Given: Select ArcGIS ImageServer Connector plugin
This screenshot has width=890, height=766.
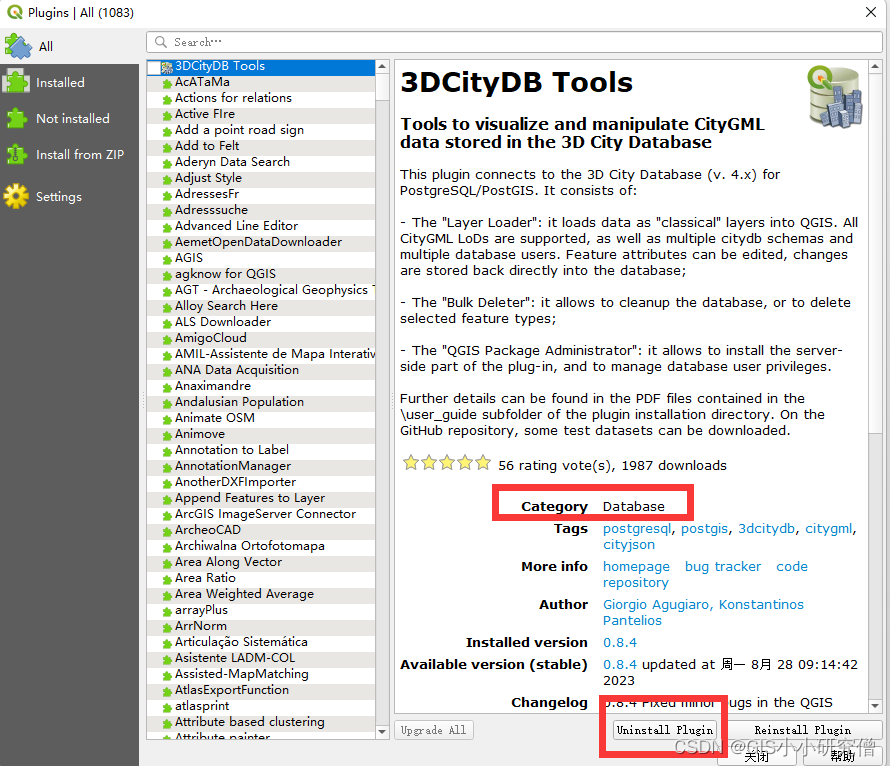Looking at the screenshot, I should pos(261,514).
